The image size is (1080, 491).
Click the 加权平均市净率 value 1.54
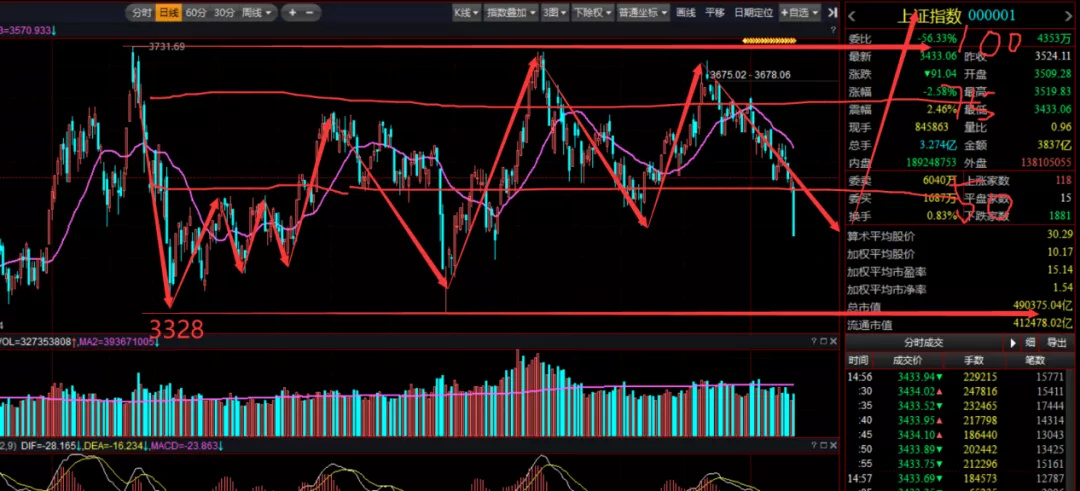pyautogui.click(x=1064, y=288)
